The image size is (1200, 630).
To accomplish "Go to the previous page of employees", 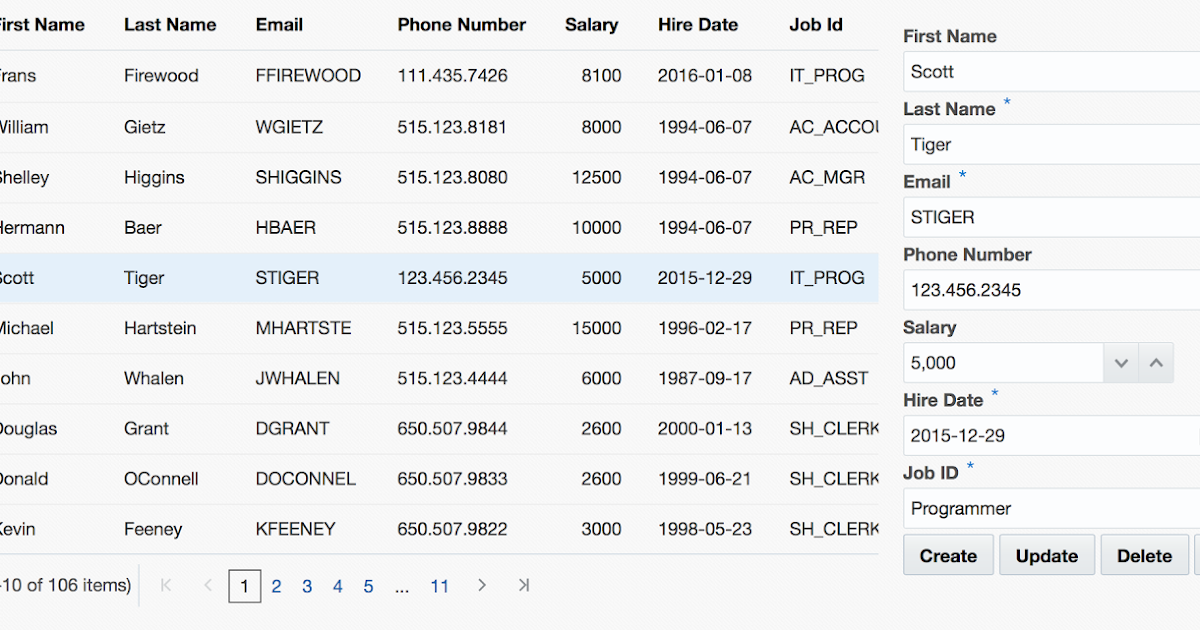I will coord(206,586).
